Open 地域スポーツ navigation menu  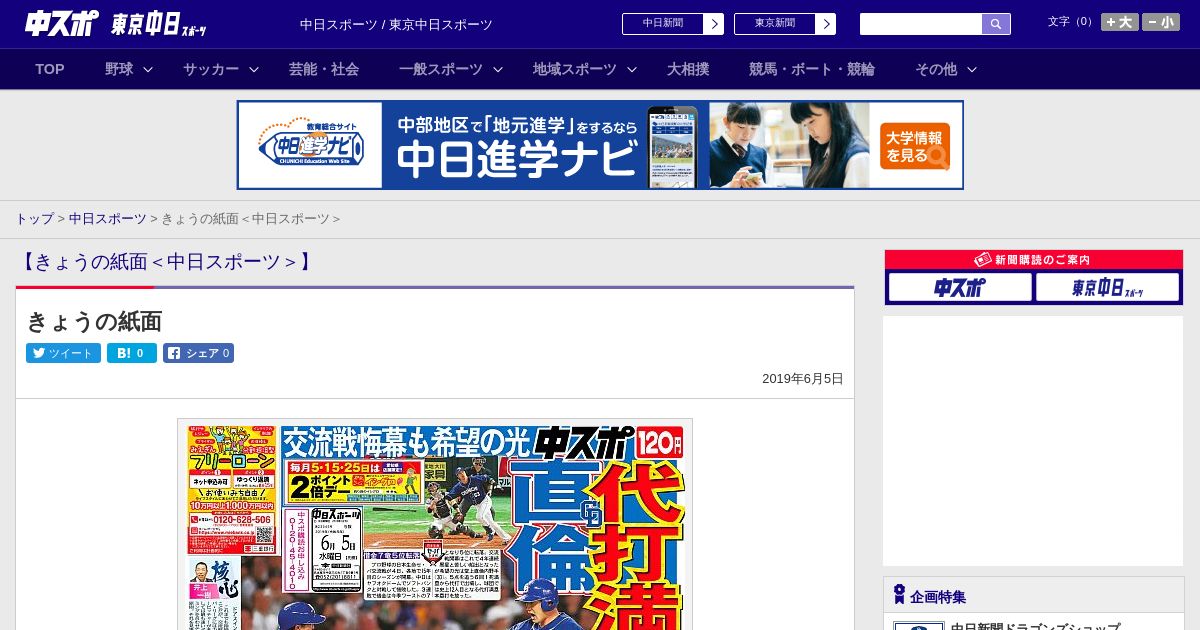click(575, 69)
